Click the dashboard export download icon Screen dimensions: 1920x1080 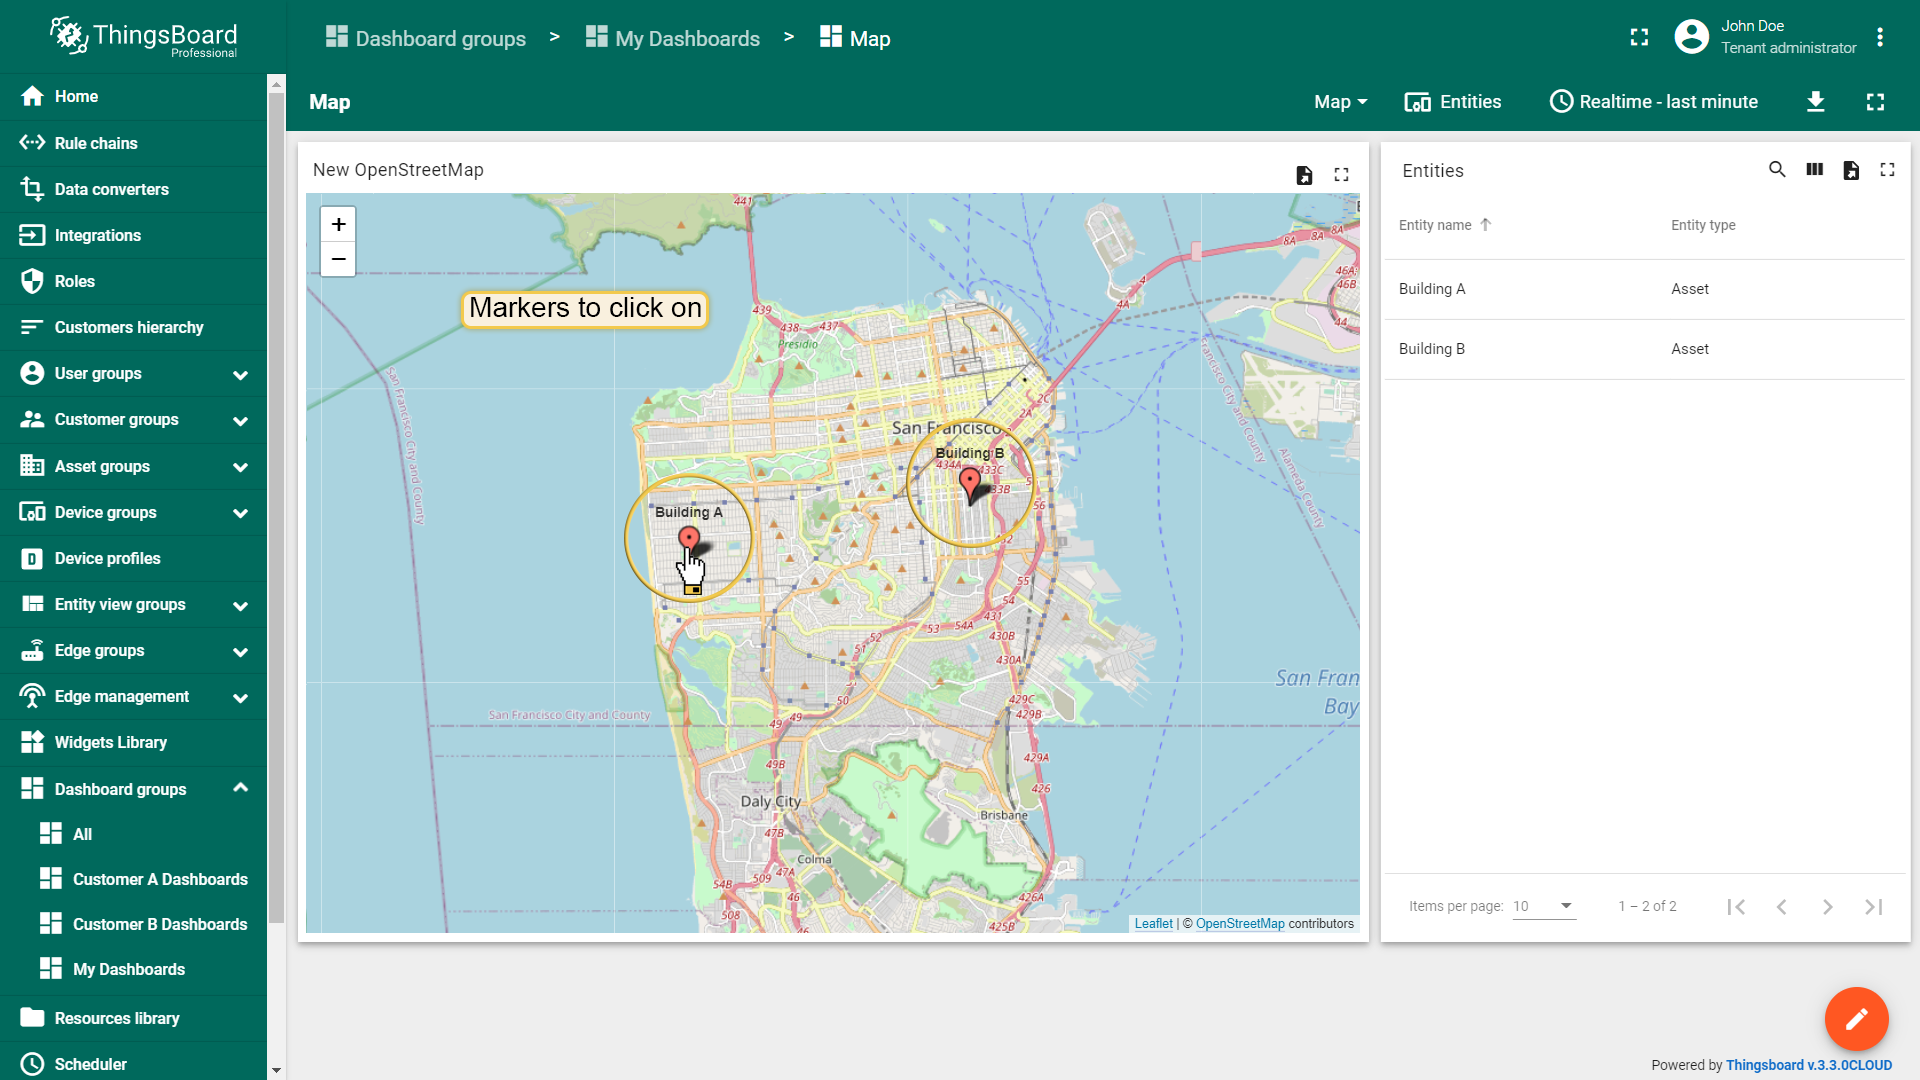coord(1816,102)
